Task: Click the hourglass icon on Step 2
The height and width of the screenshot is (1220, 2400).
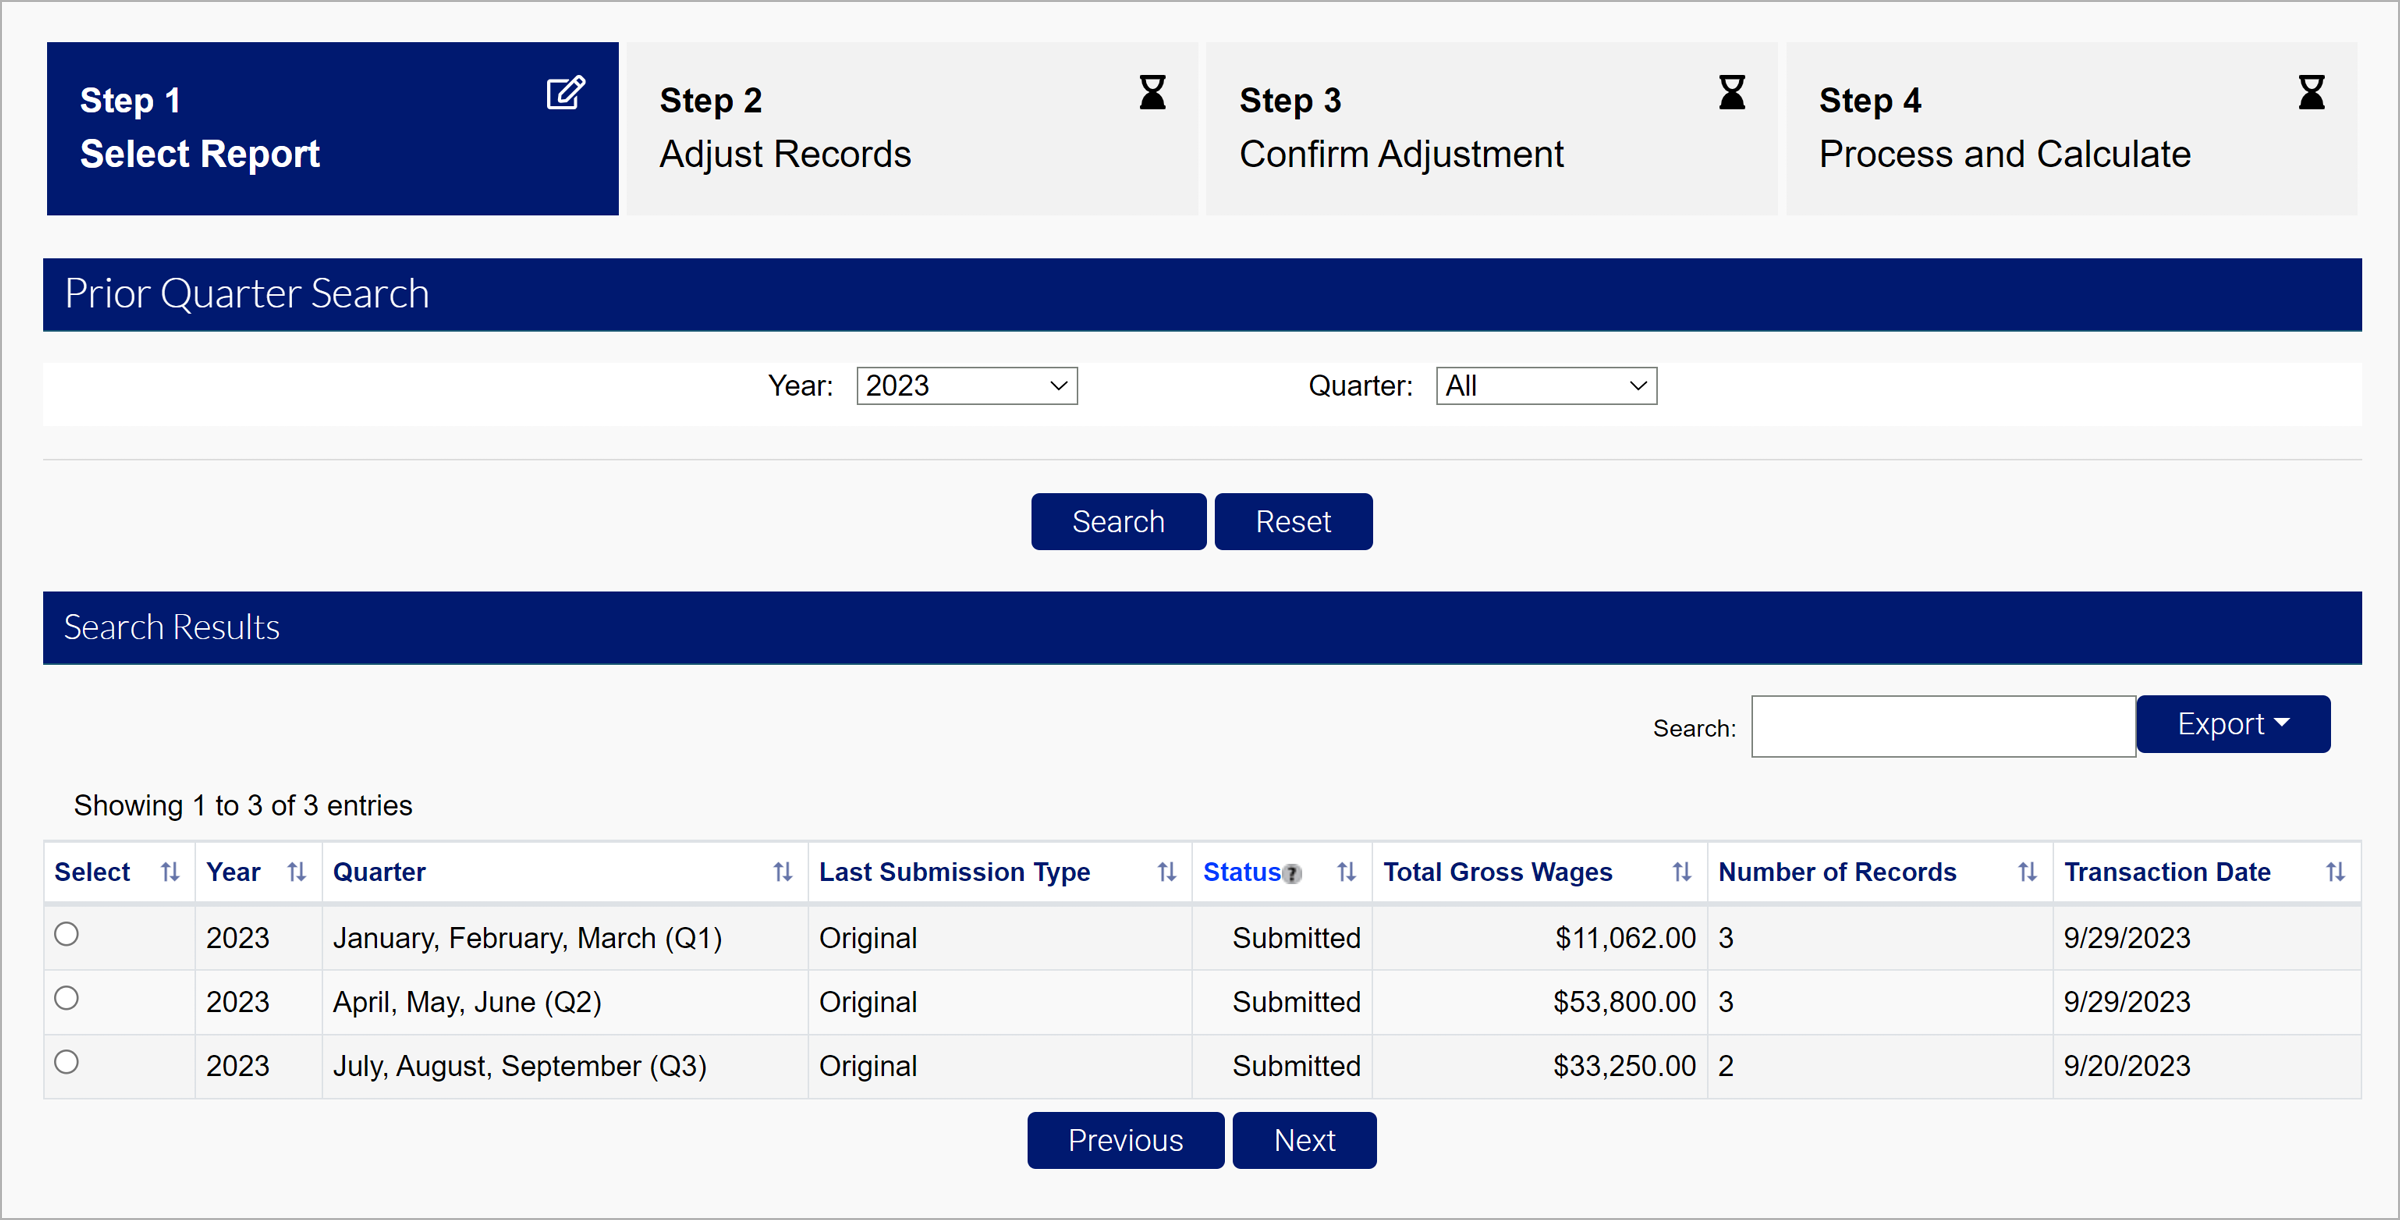Action: click(1152, 93)
